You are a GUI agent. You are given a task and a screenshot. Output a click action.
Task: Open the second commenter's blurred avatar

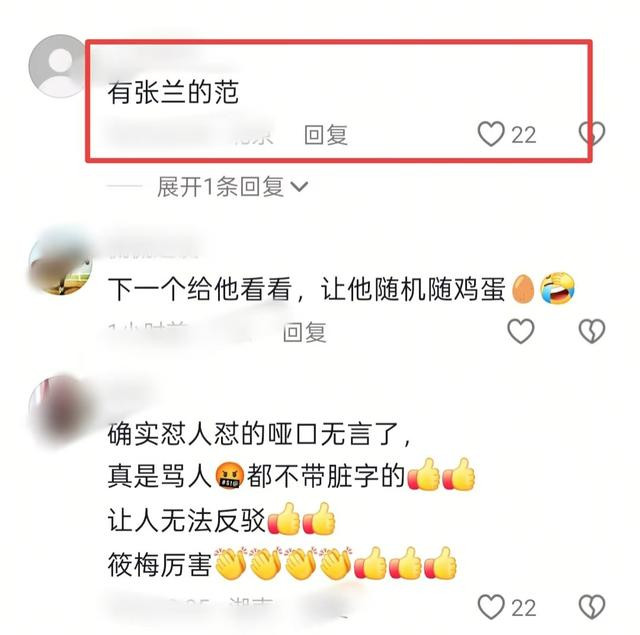pyautogui.click(x=60, y=263)
